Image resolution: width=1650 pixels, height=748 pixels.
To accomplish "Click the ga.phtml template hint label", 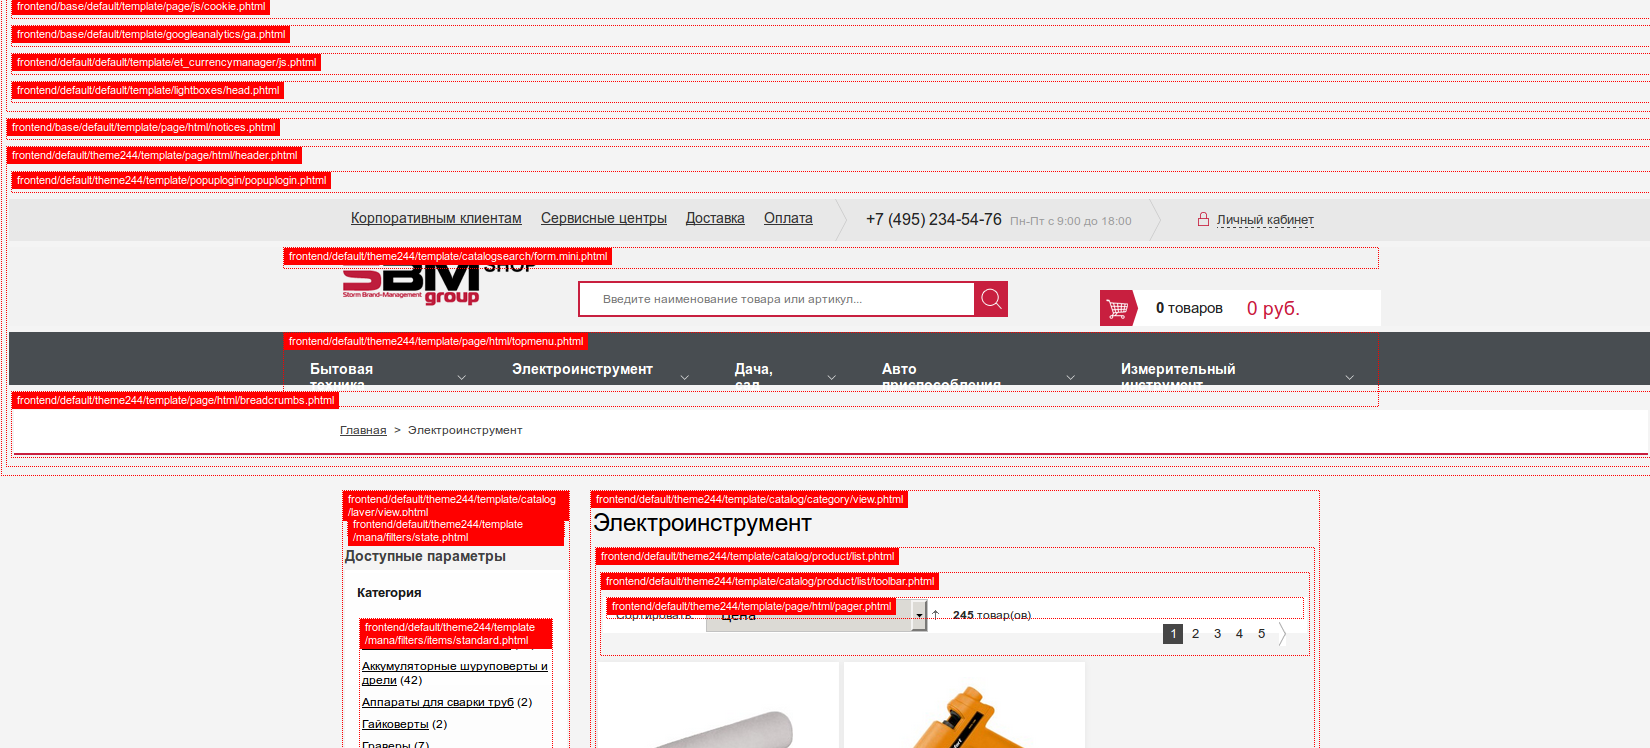I will pyautogui.click(x=151, y=34).
